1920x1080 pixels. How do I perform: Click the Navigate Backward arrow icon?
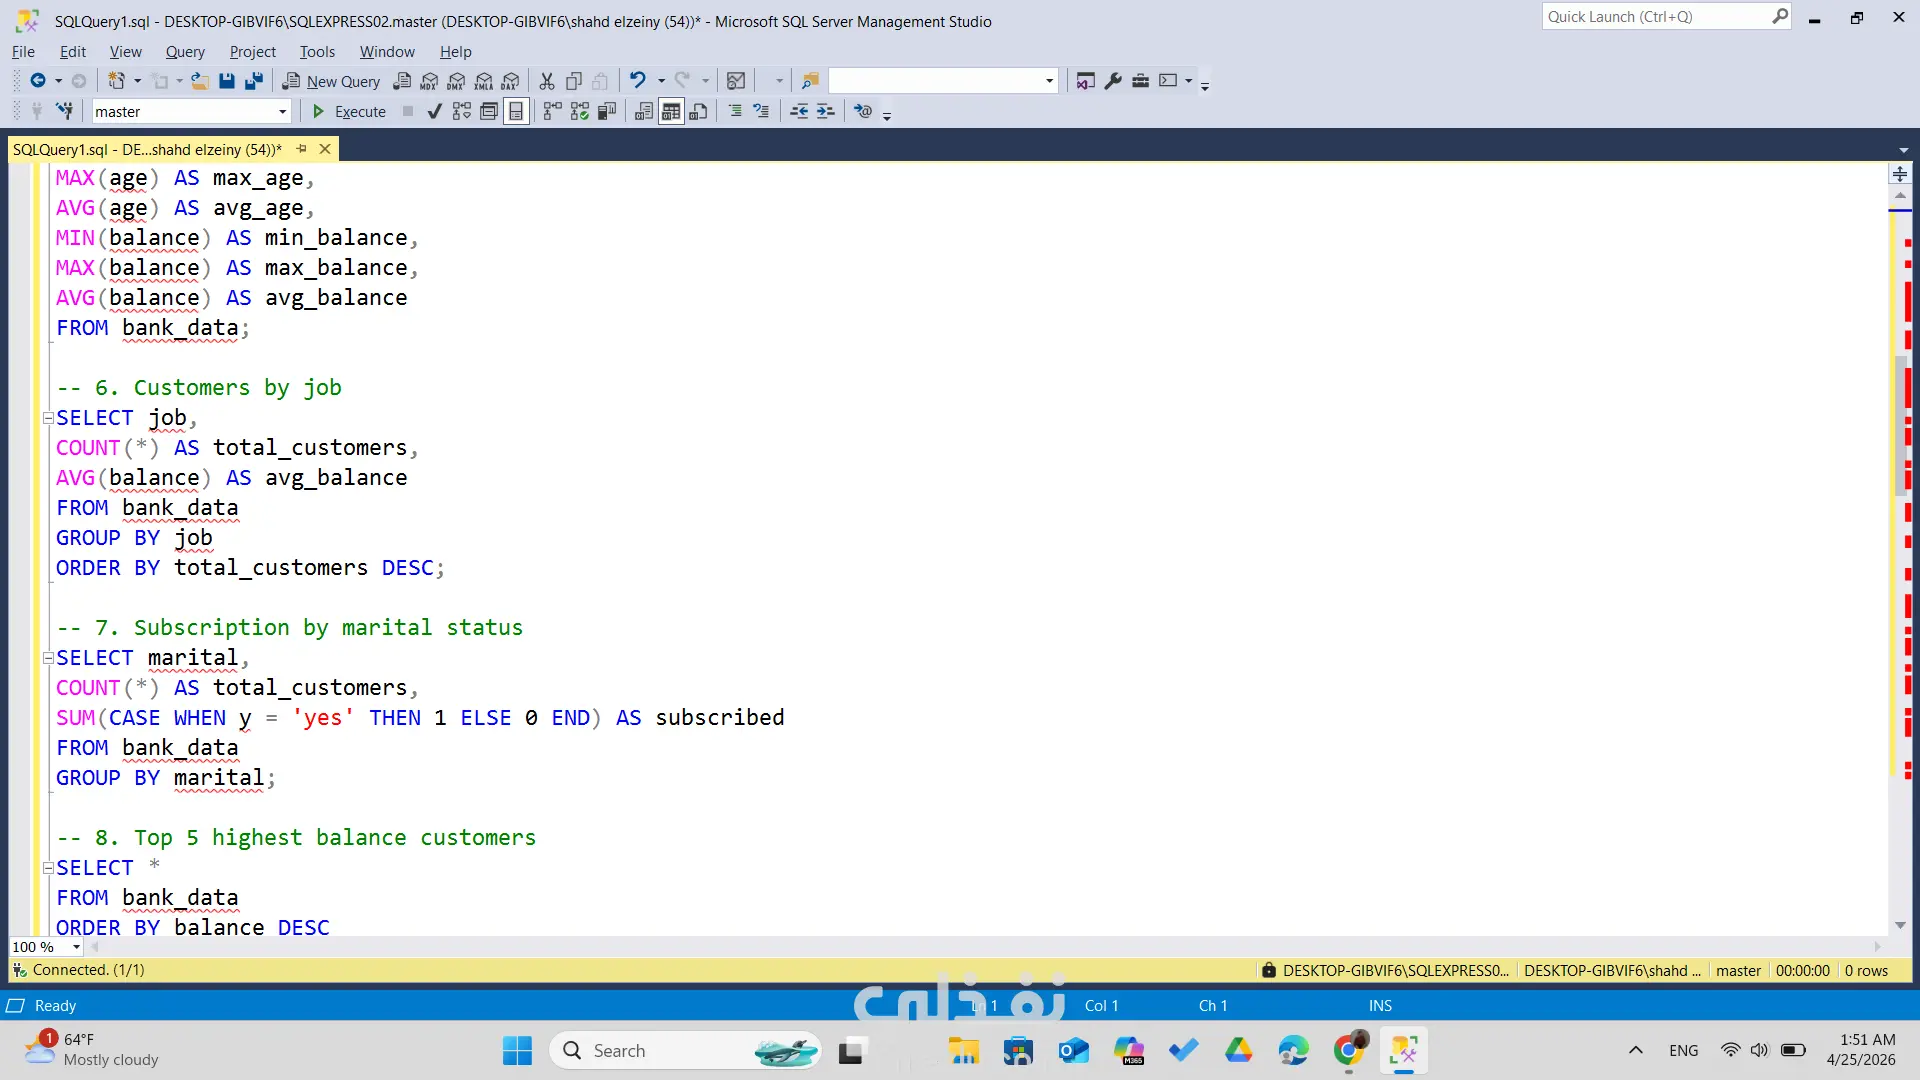click(x=38, y=81)
